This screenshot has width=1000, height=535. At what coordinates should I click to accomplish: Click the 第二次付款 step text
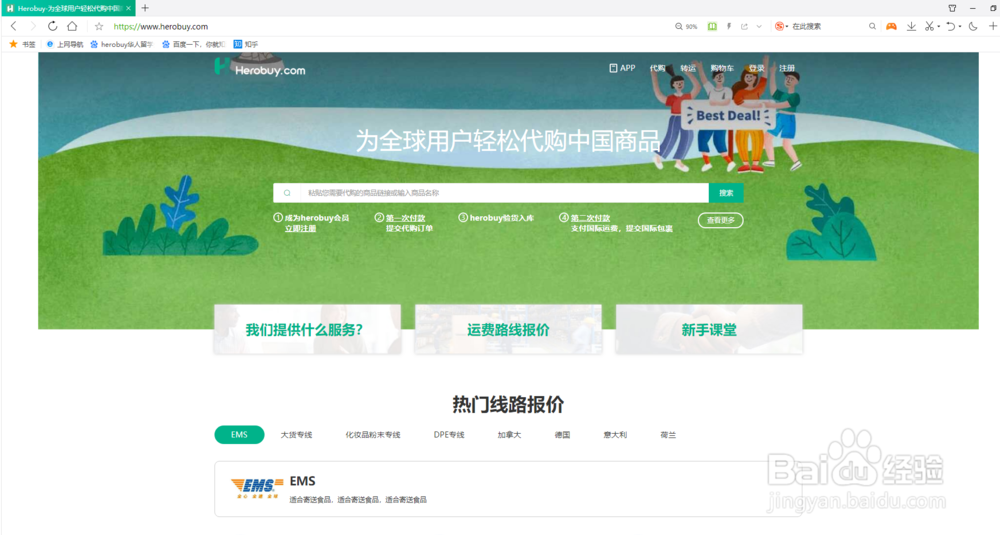tap(590, 218)
